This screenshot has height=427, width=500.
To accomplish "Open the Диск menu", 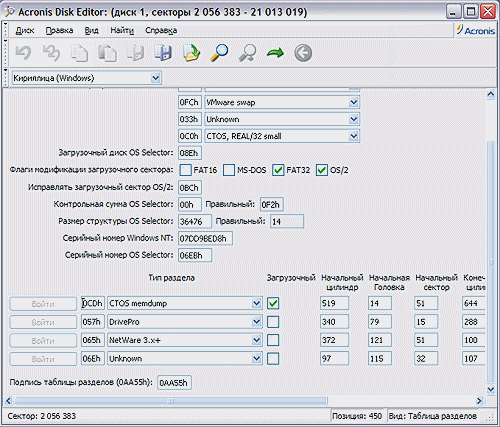I will click(x=25, y=31).
